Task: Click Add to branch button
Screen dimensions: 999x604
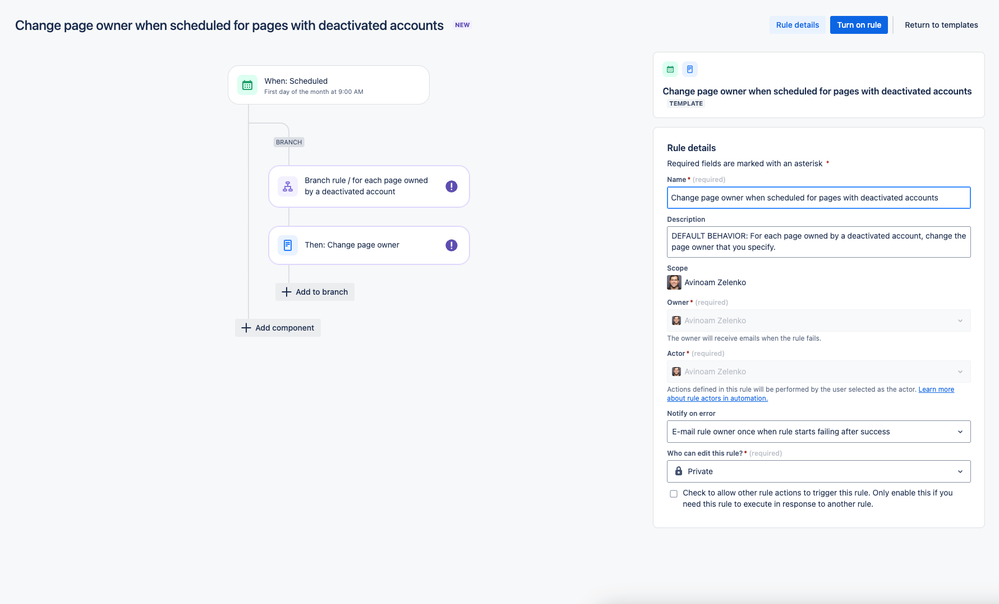Action: pyautogui.click(x=315, y=292)
